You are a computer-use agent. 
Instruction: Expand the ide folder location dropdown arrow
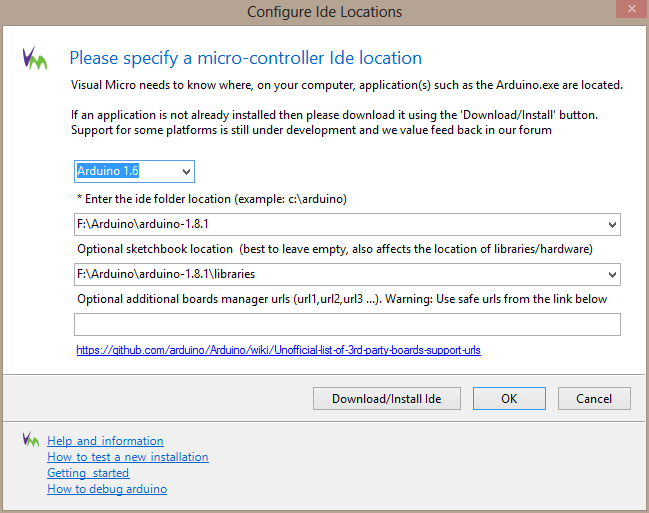point(612,224)
